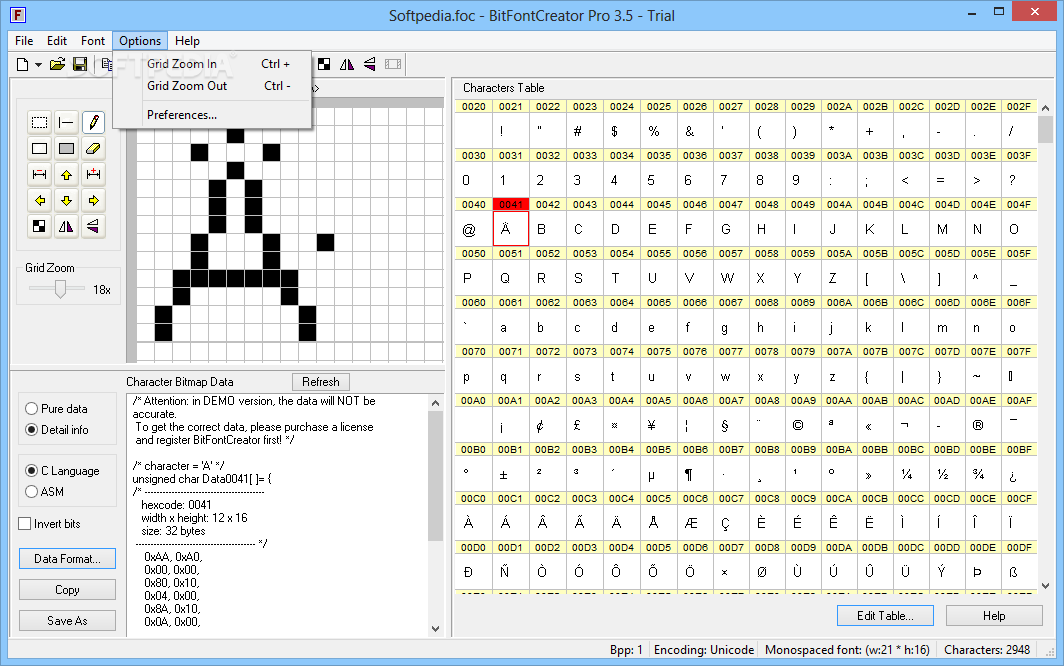This screenshot has height=666, width=1064.
Task: Click the "Encoding: Unicode" status bar entry
Action: 704,650
